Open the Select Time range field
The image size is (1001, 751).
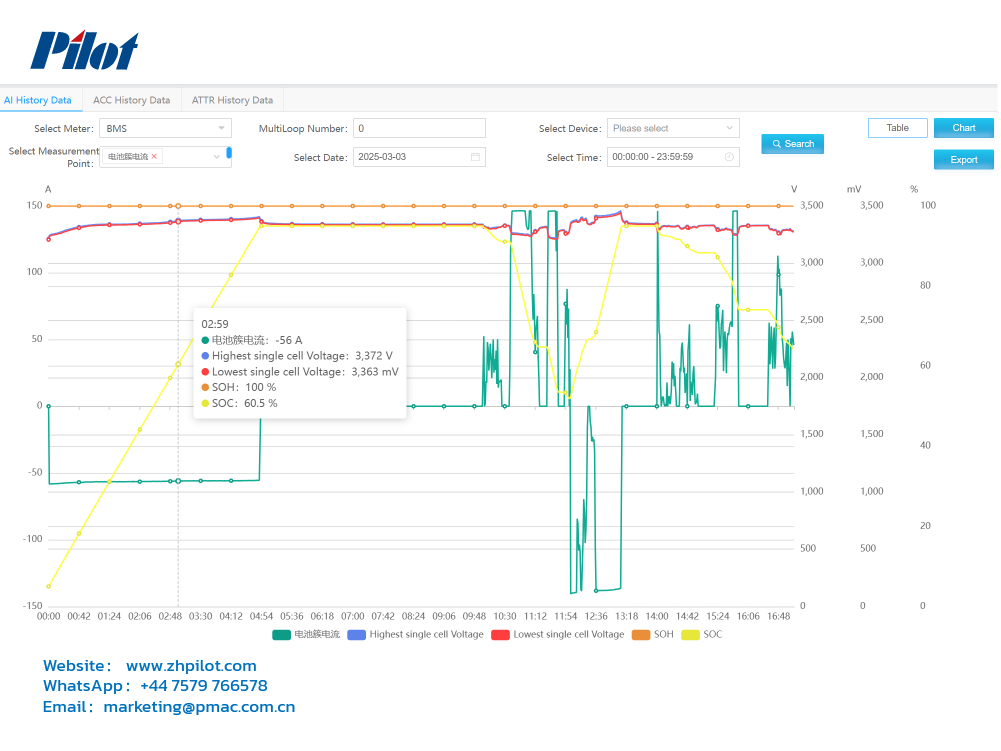pyautogui.click(x=673, y=157)
